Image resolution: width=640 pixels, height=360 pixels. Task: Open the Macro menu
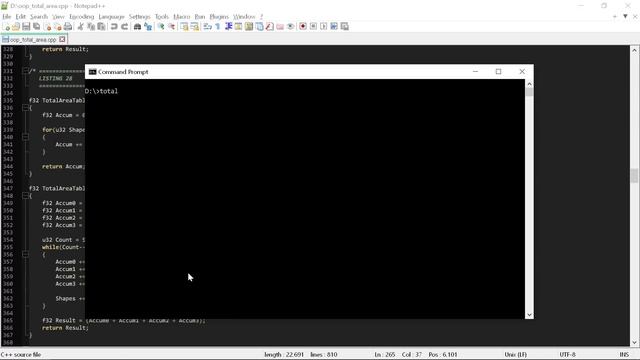[182, 17]
